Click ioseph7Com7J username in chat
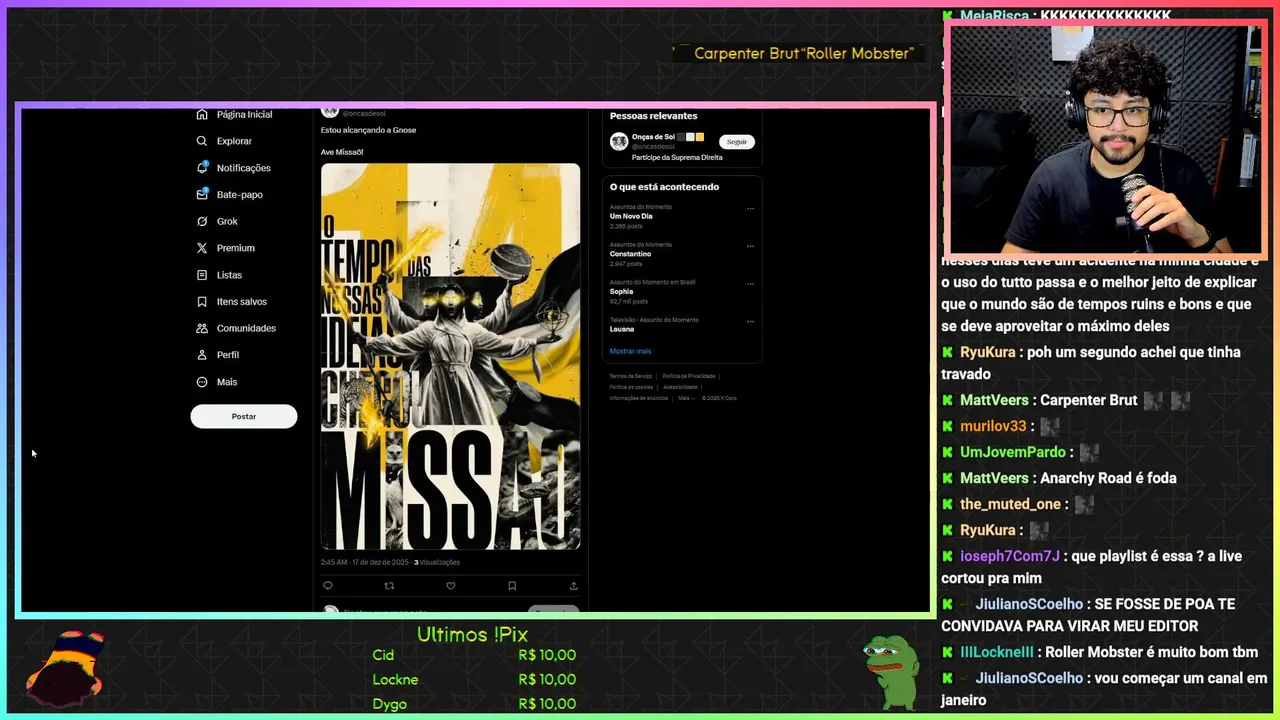 [1009, 556]
